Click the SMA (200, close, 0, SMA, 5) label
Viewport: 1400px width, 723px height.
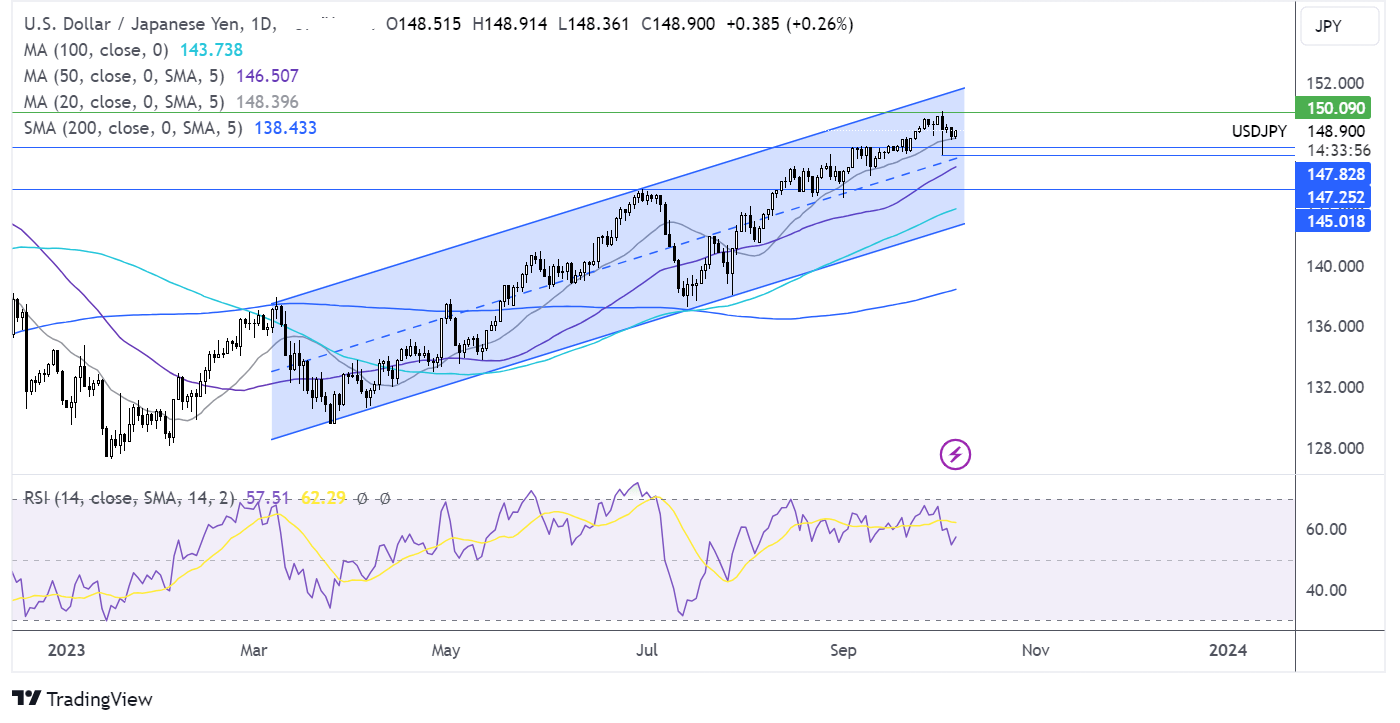(x=132, y=128)
